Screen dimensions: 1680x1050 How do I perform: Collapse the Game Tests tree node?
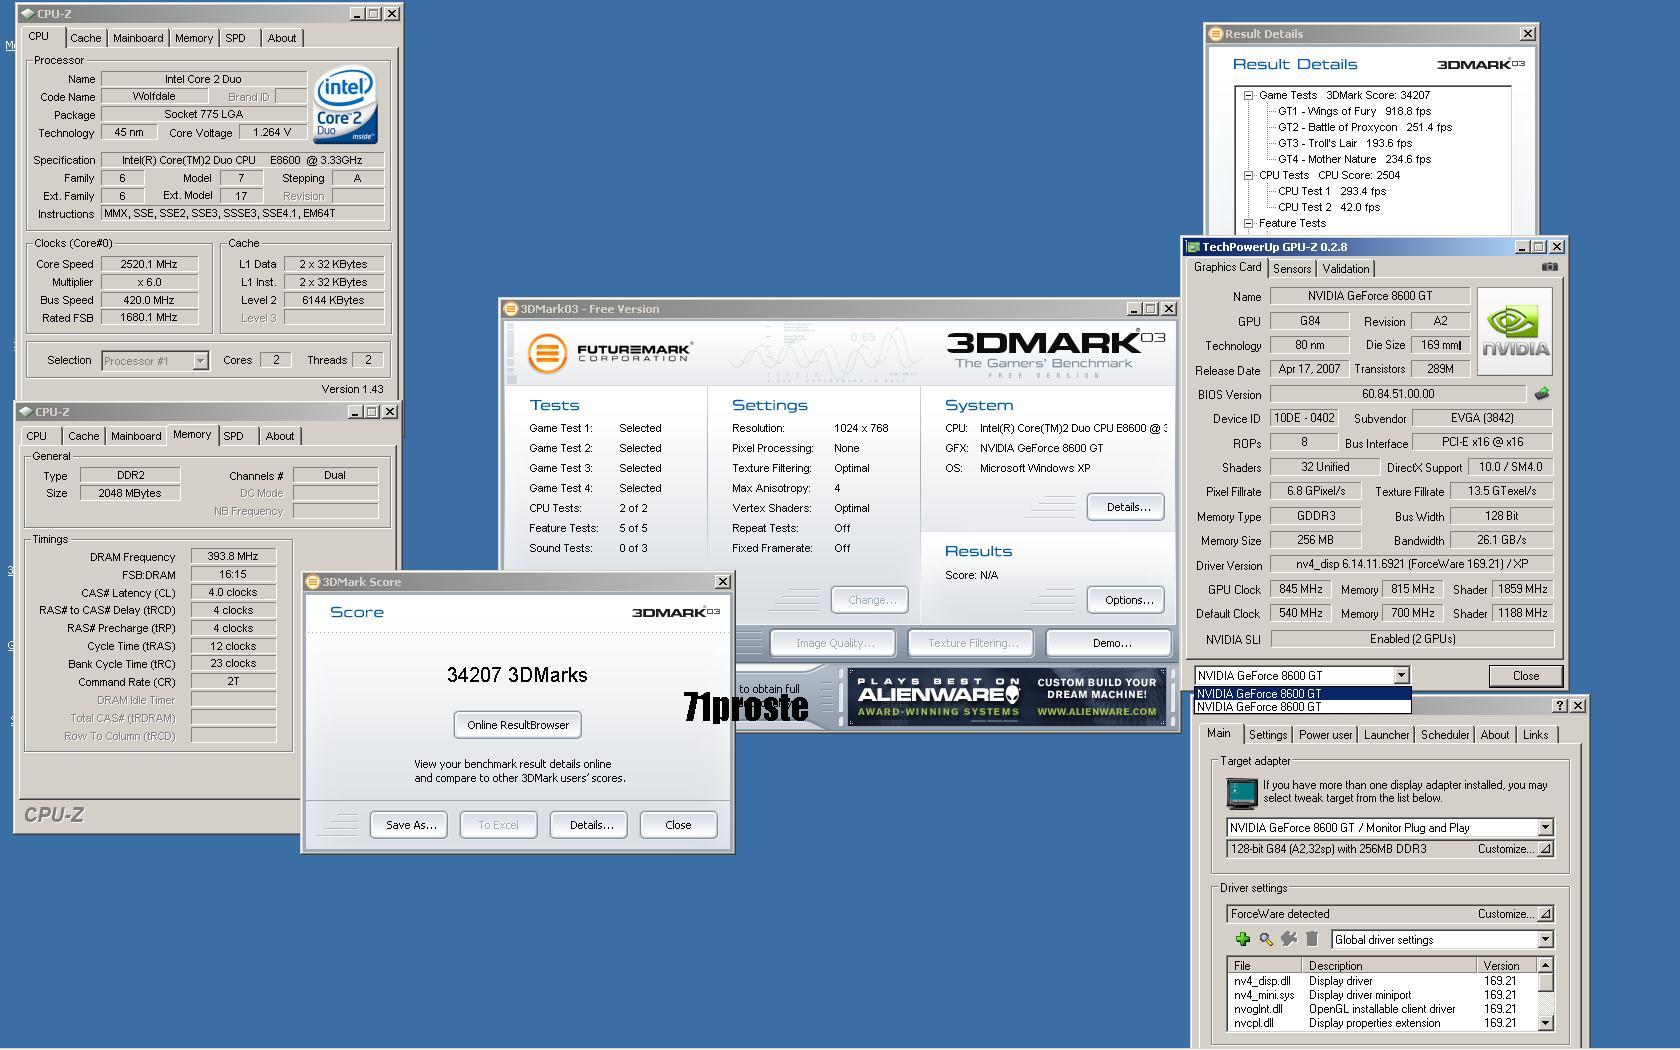pos(1248,96)
